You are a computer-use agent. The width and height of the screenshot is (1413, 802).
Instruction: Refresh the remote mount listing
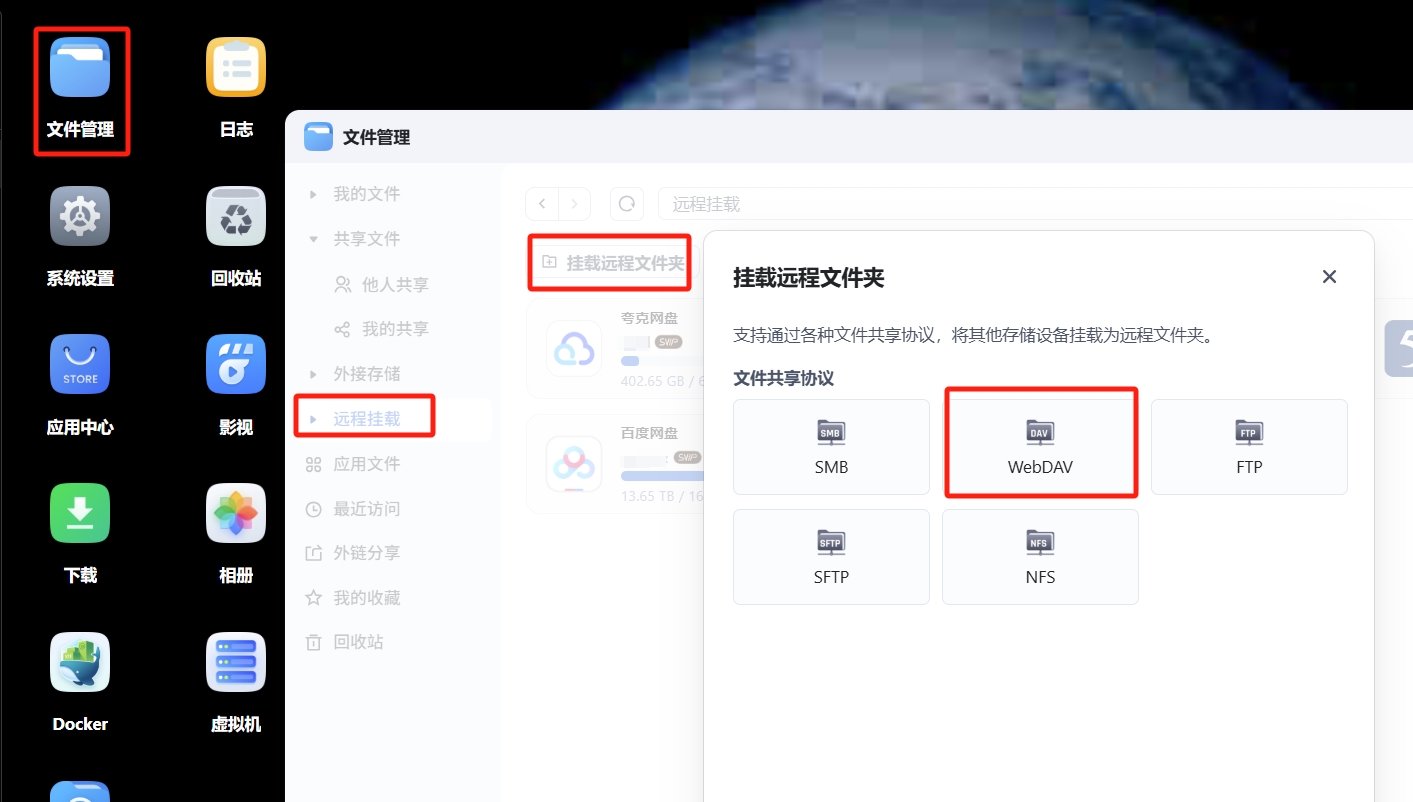pos(627,204)
